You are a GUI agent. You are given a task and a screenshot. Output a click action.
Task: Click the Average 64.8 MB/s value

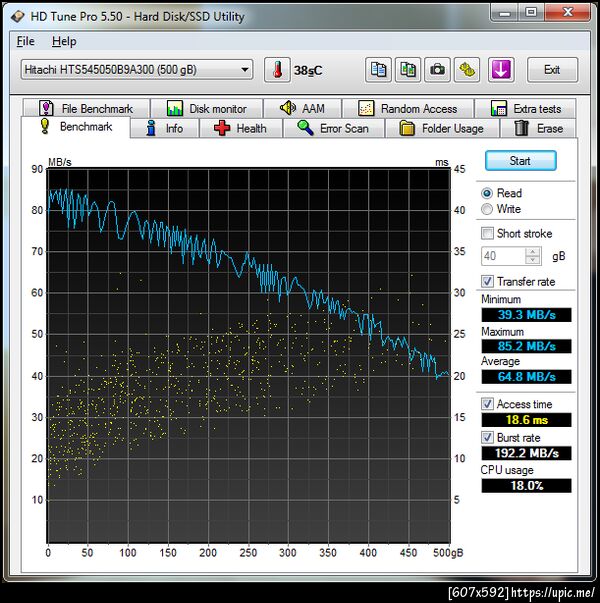click(526, 376)
